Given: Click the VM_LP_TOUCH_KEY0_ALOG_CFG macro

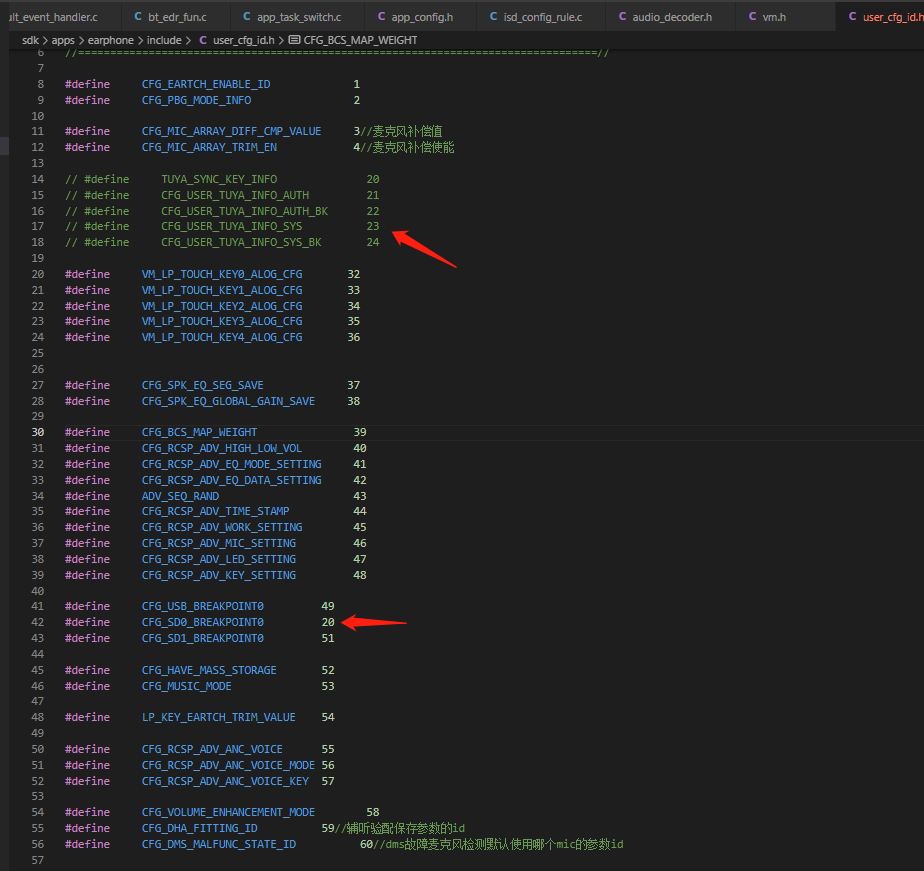Looking at the screenshot, I should pos(222,274).
